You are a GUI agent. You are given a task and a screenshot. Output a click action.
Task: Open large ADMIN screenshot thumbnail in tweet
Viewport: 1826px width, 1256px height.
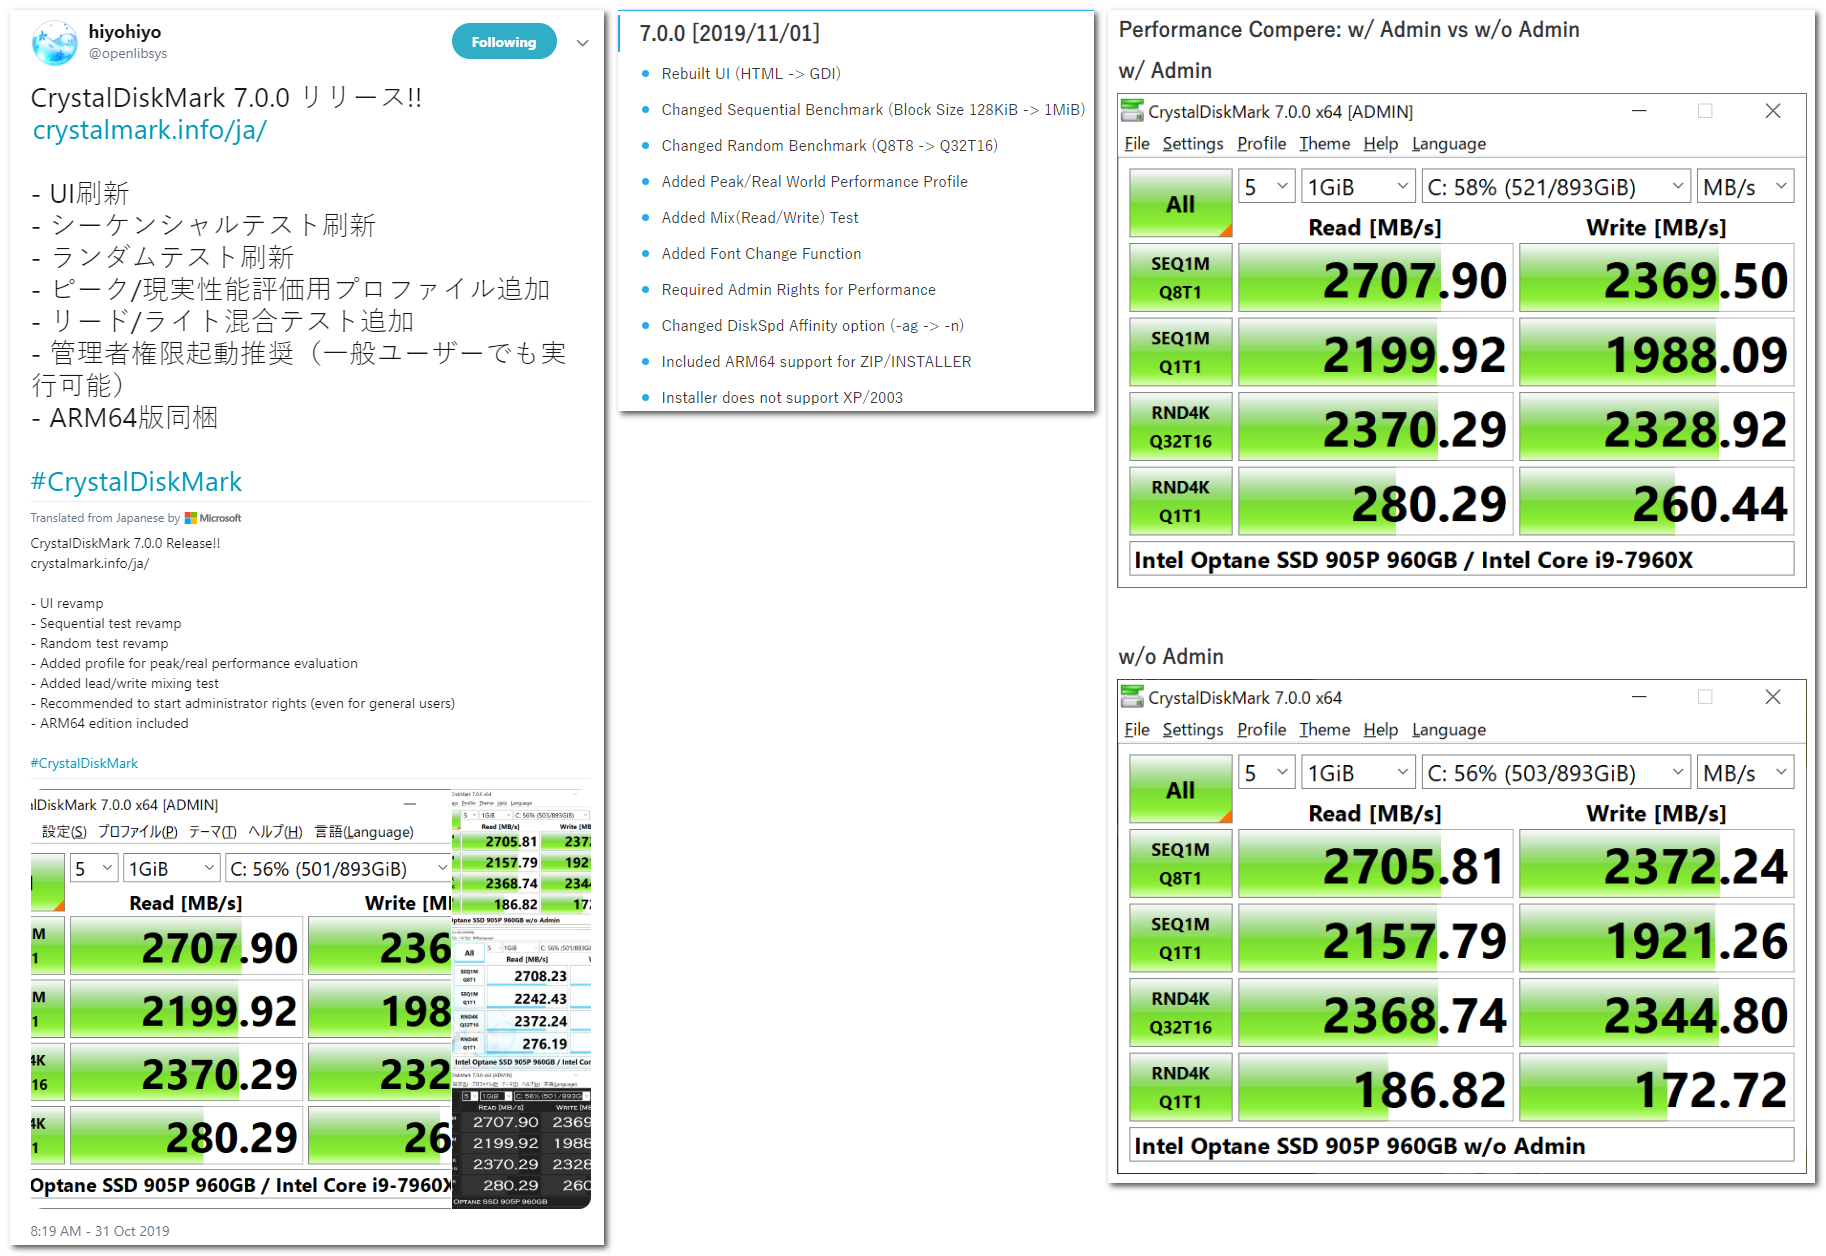241,999
